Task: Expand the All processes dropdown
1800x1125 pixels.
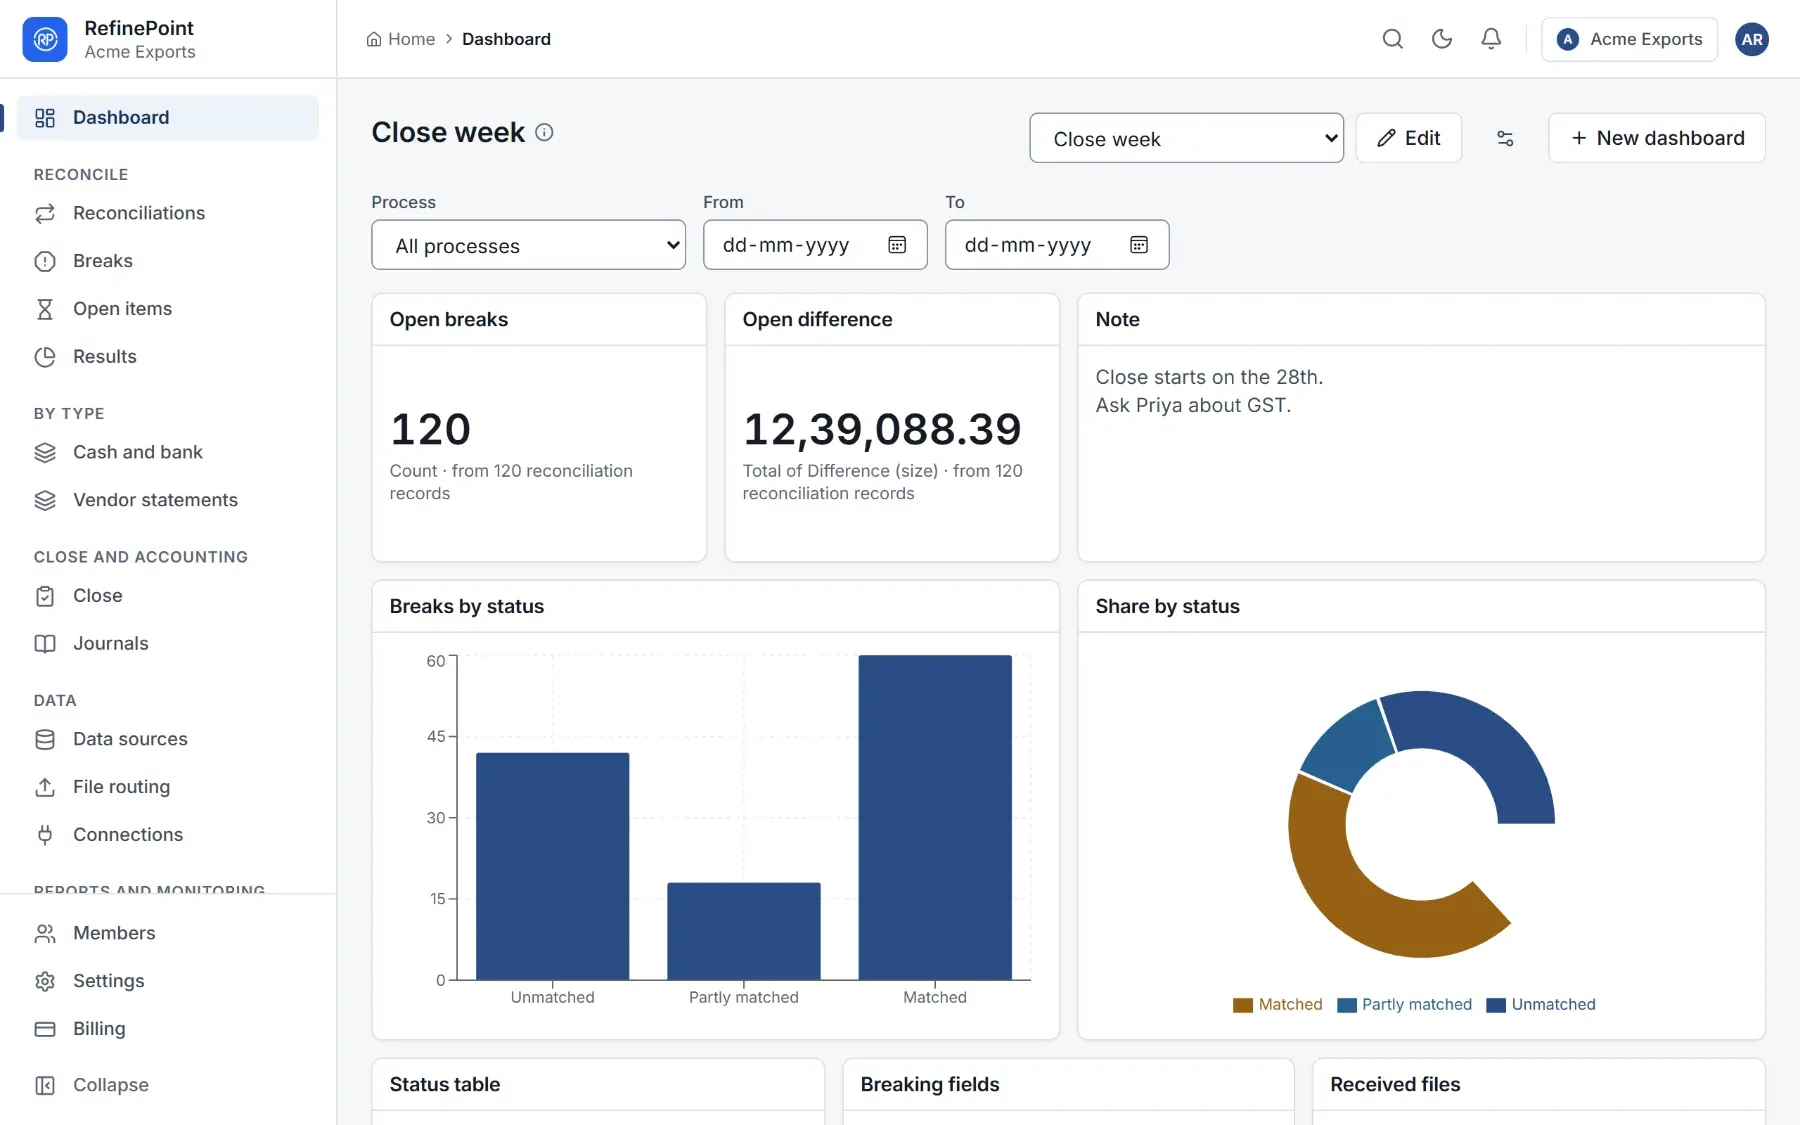Action: point(528,245)
